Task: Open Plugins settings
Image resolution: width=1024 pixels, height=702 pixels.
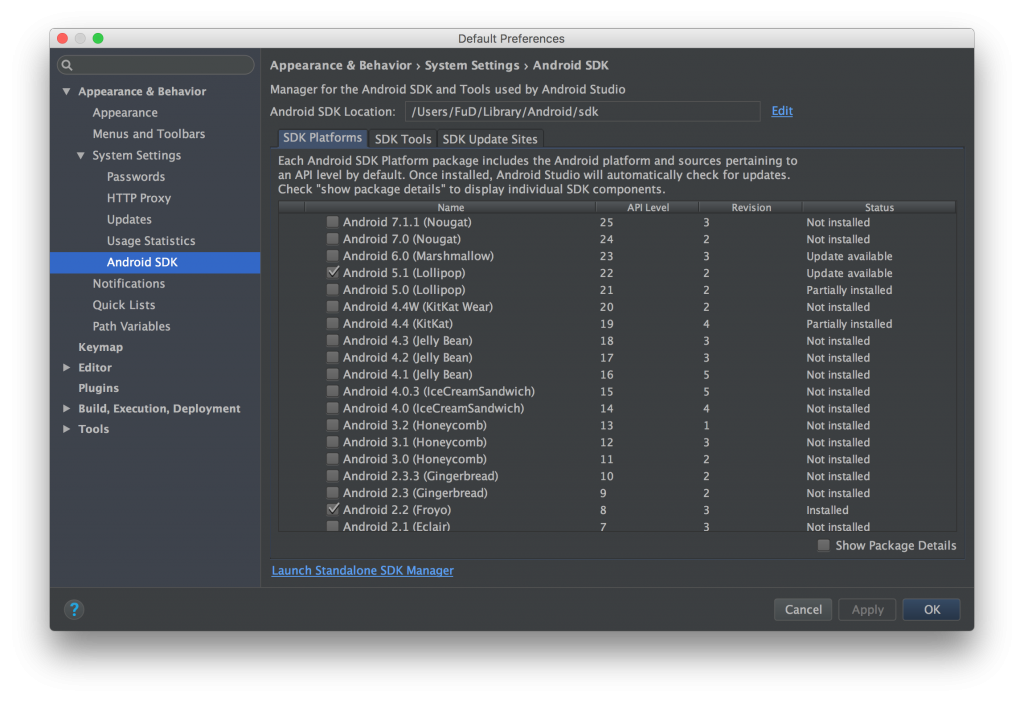Action: coord(99,388)
